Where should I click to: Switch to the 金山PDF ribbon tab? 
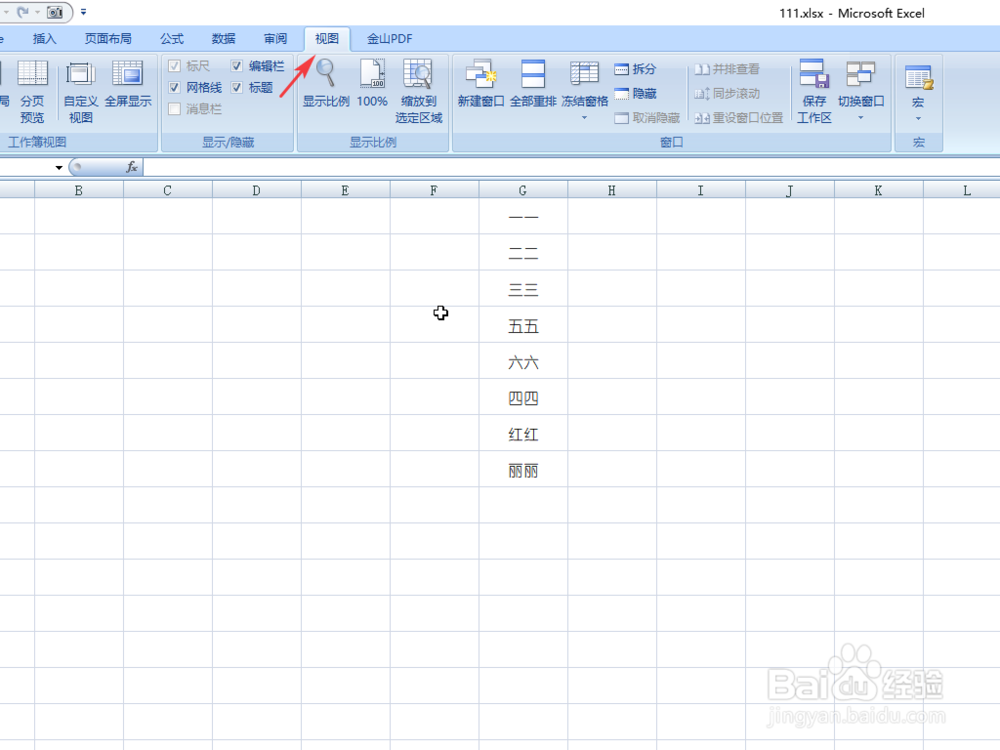(x=388, y=38)
